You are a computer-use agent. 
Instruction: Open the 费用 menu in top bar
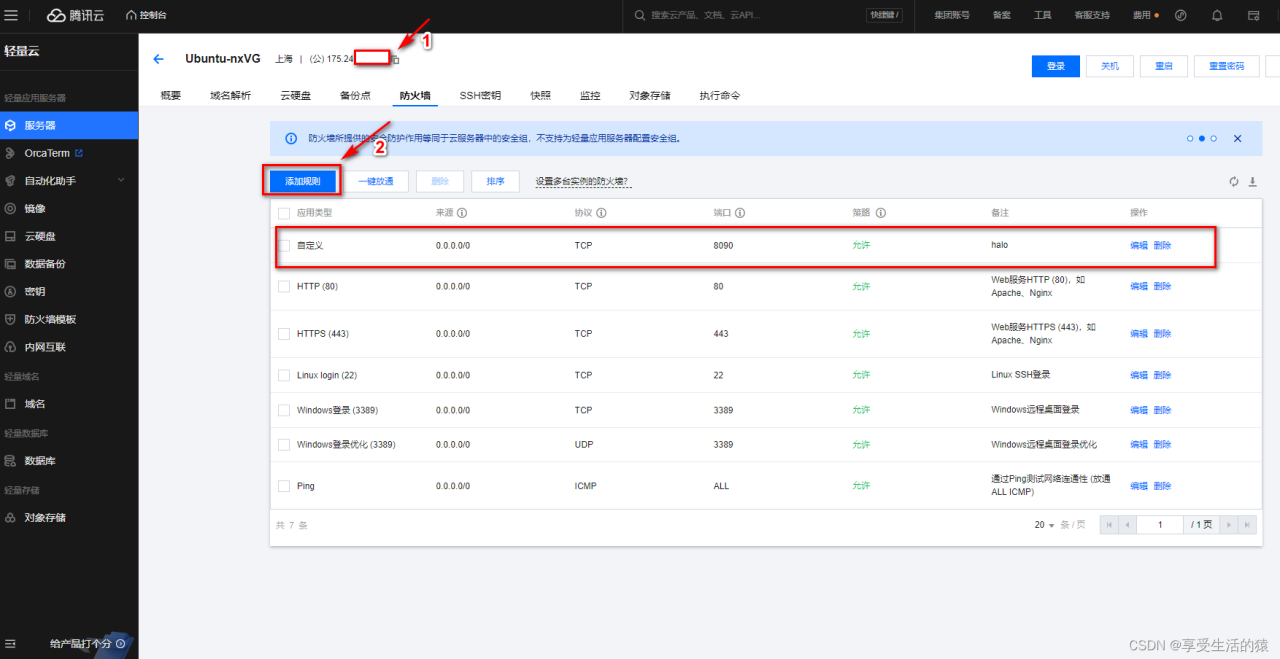(x=1141, y=16)
